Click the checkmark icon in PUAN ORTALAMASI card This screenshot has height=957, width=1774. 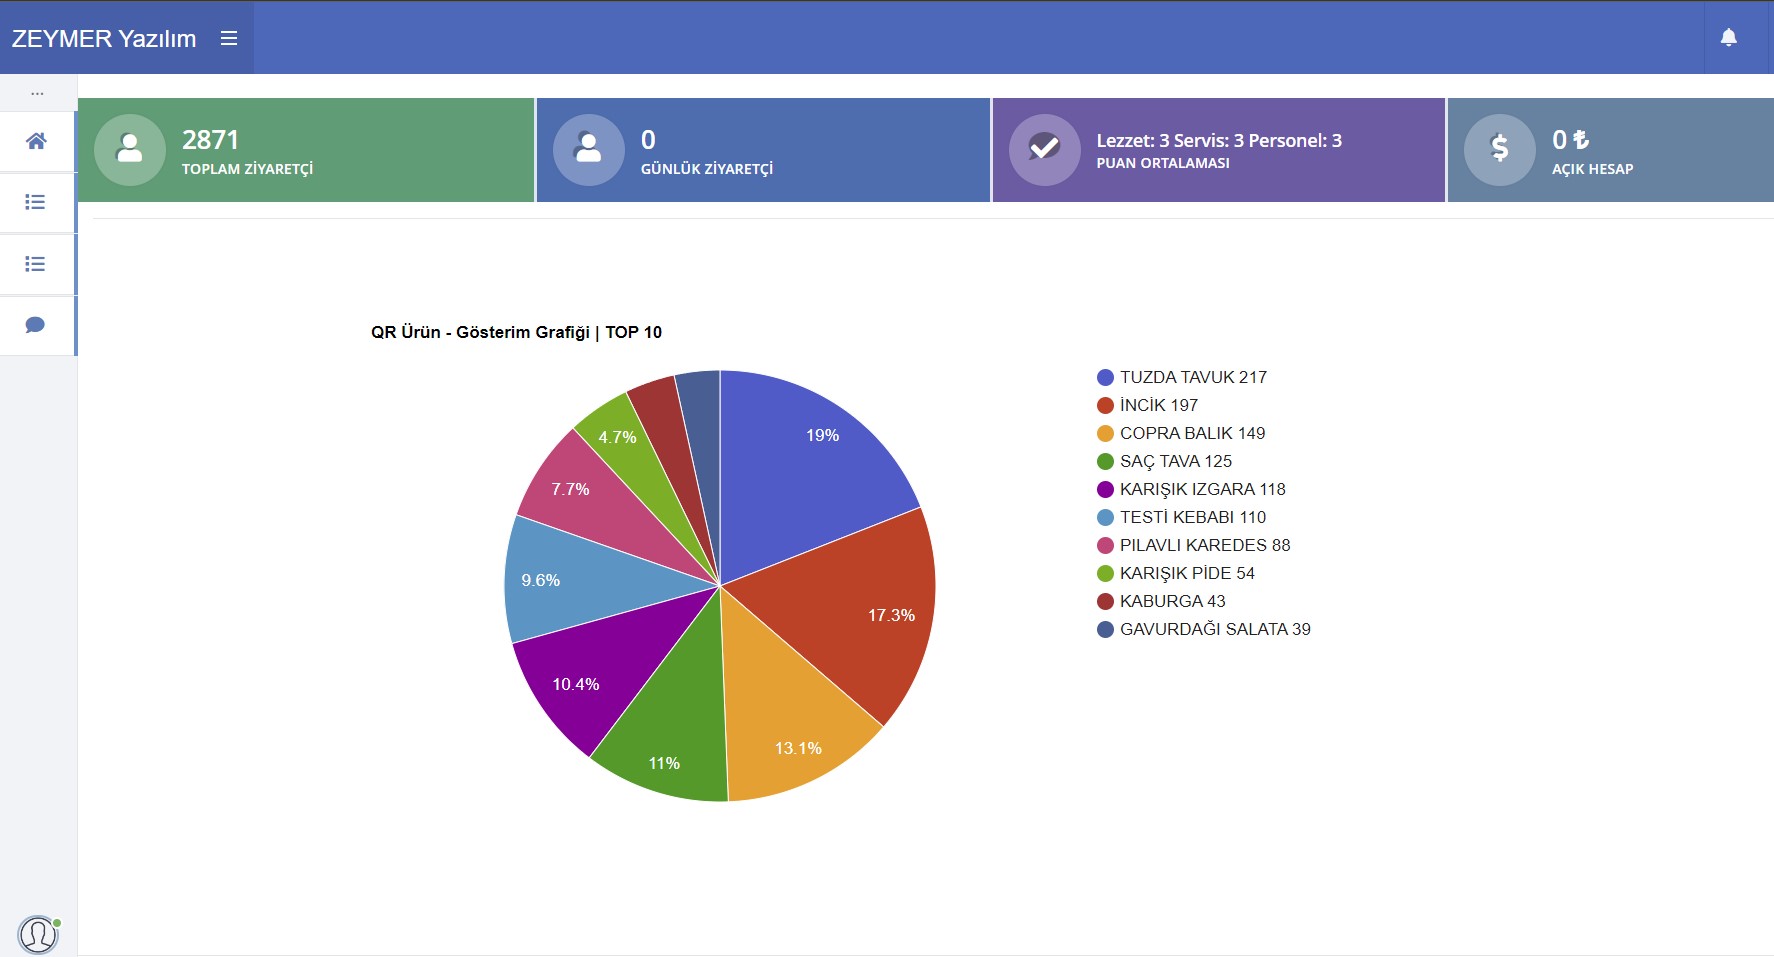coord(1044,149)
